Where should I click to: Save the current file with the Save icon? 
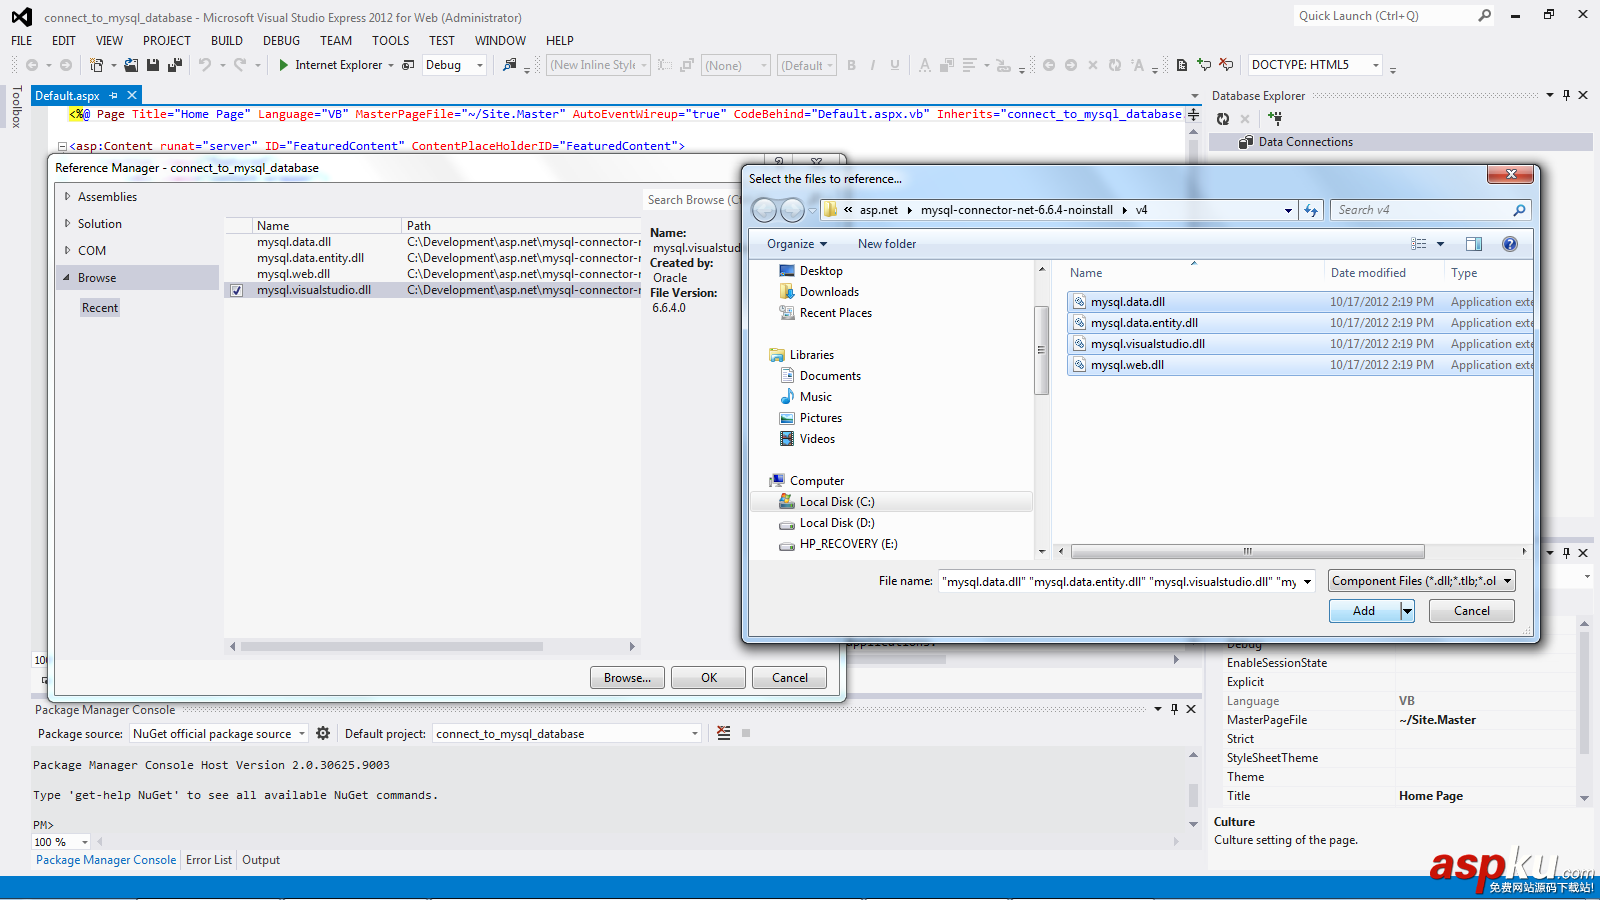(x=153, y=65)
